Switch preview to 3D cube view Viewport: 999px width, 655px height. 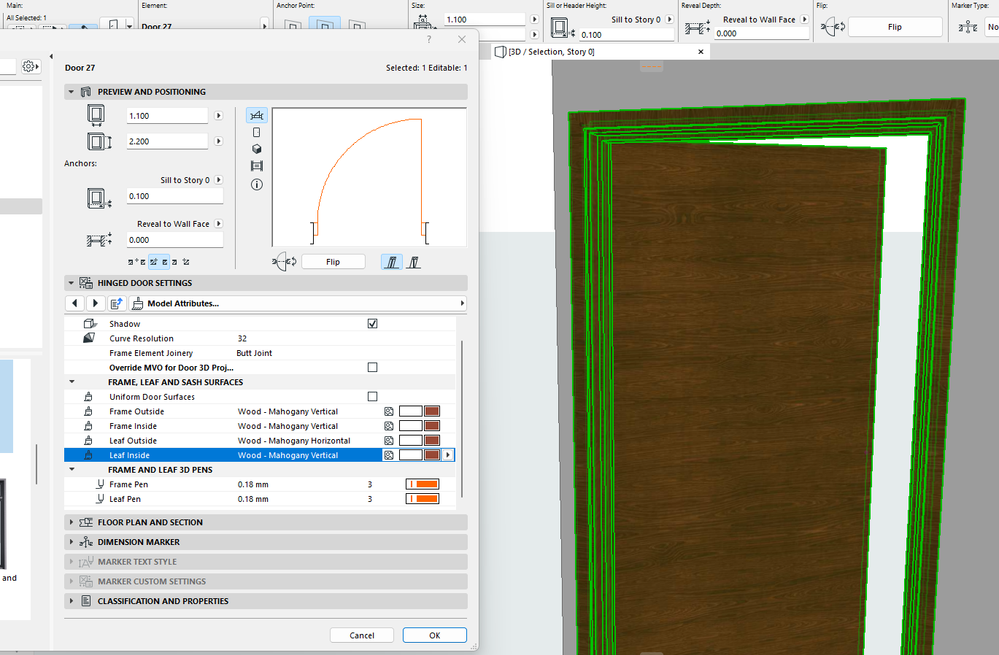point(256,149)
